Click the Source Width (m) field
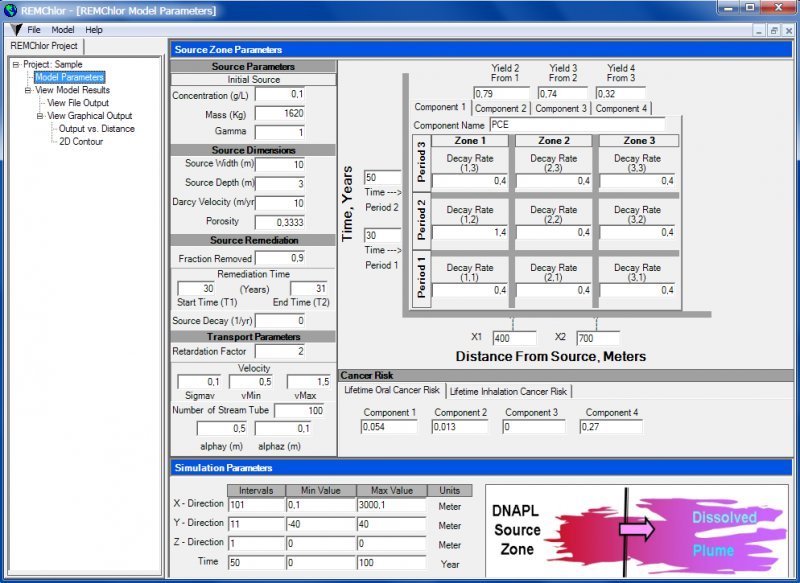Image resolution: width=800 pixels, height=583 pixels. [280, 165]
